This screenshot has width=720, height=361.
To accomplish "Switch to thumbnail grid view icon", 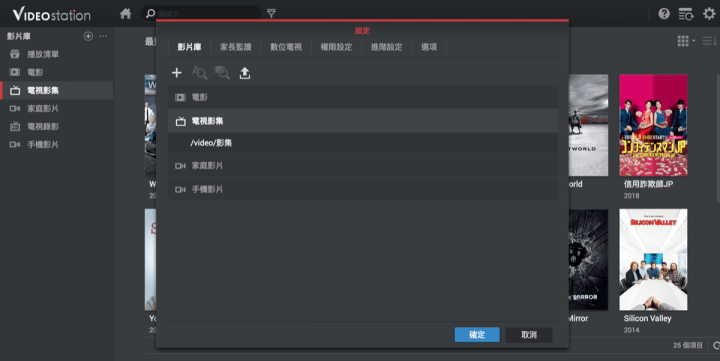I will (683, 41).
